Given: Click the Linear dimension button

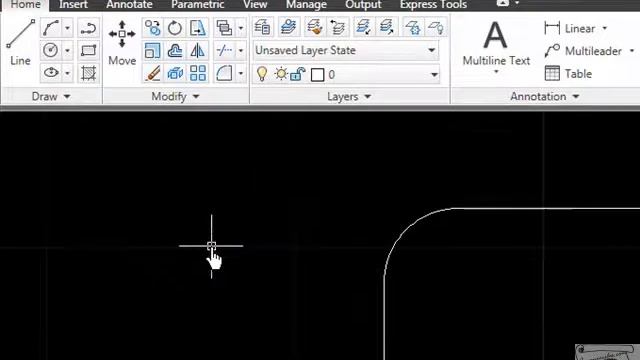Looking at the screenshot, I should [x=570, y=28].
